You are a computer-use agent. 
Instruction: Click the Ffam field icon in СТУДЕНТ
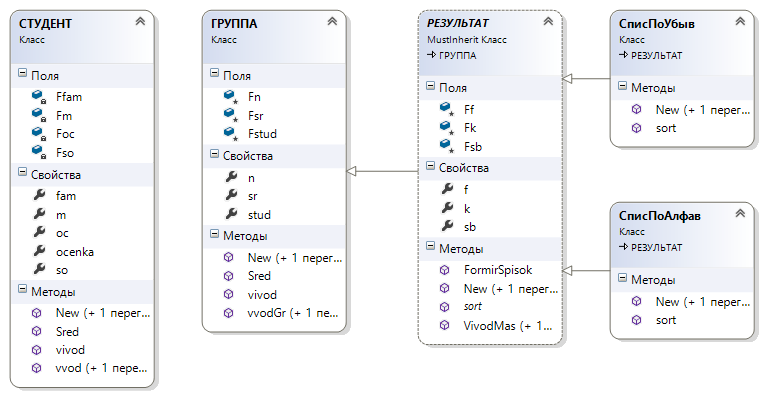point(38,96)
